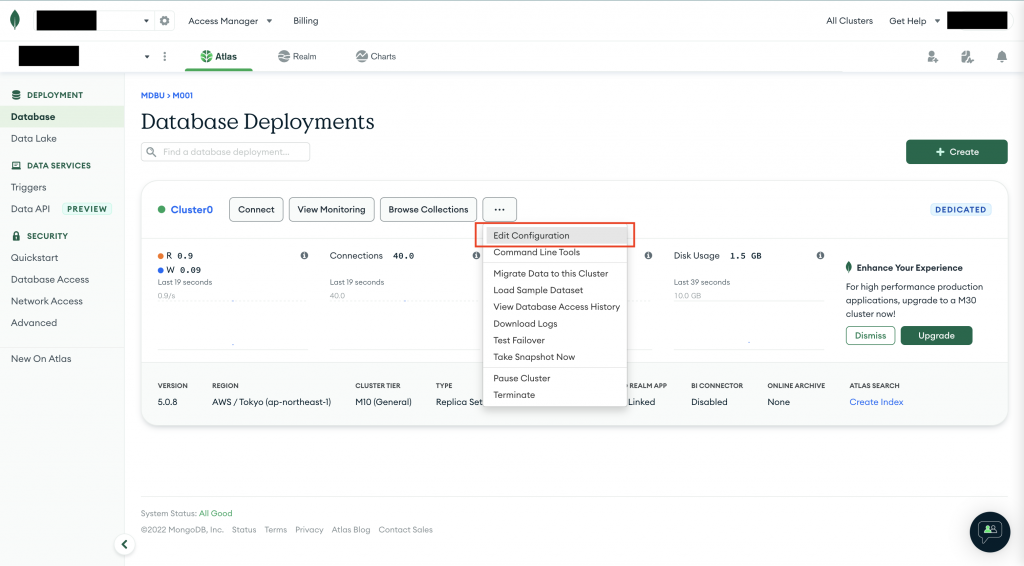Open Data API in the sidebar

coord(31,209)
